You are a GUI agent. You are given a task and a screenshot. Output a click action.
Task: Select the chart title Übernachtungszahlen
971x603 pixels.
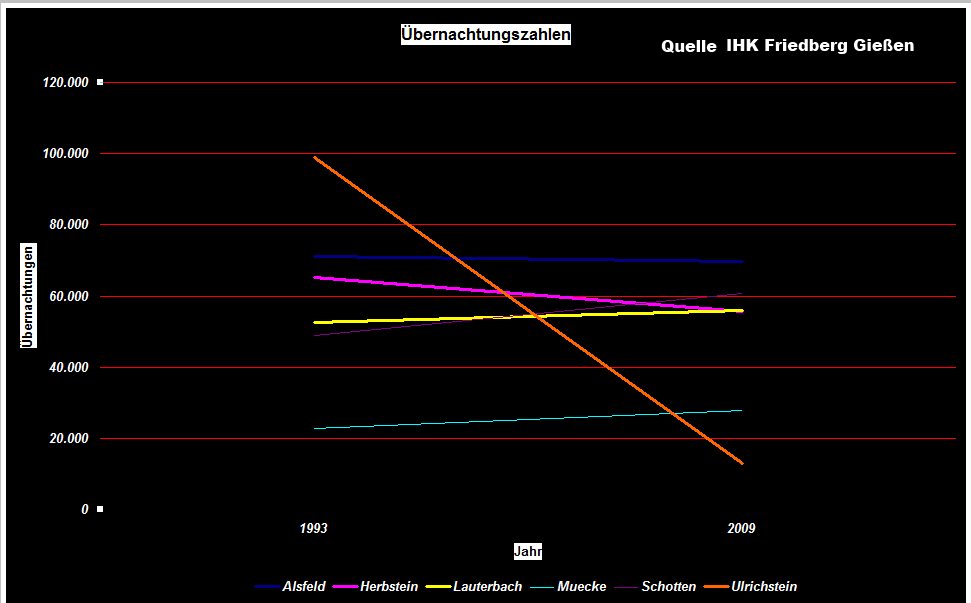(x=485, y=34)
